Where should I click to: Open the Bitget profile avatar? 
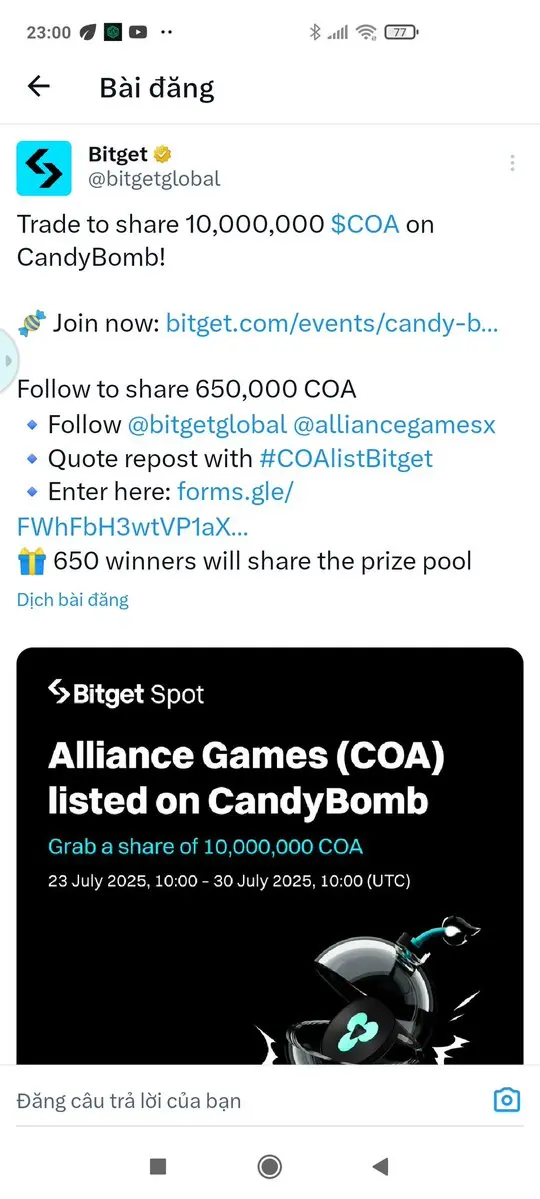coord(44,167)
